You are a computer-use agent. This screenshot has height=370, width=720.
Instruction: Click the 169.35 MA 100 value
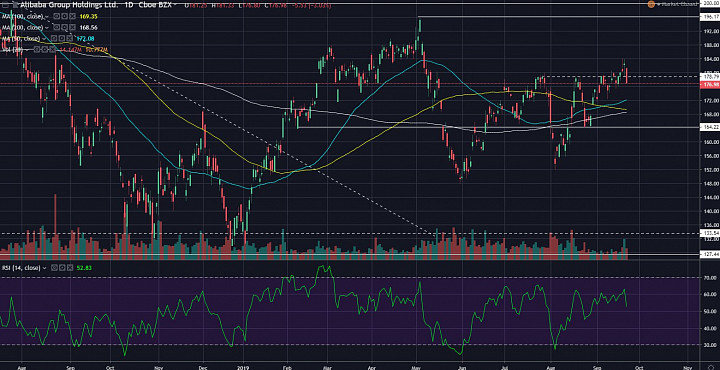point(89,16)
